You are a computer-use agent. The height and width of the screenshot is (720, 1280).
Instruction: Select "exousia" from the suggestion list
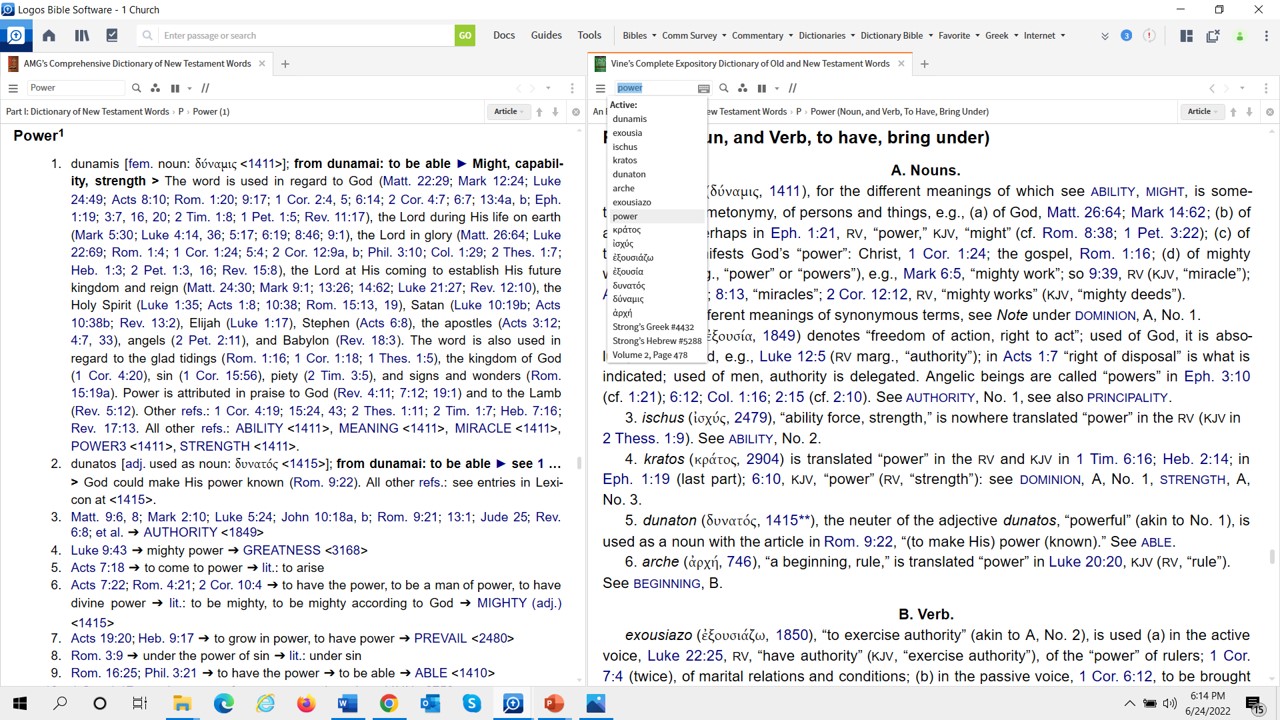tap(628, 132)
